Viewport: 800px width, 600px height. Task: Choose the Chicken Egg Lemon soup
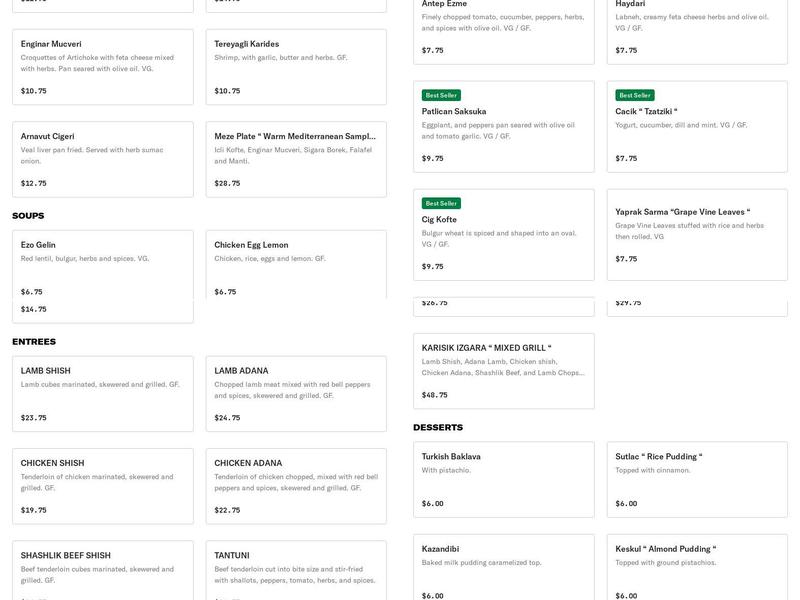[x=296, y=265]
